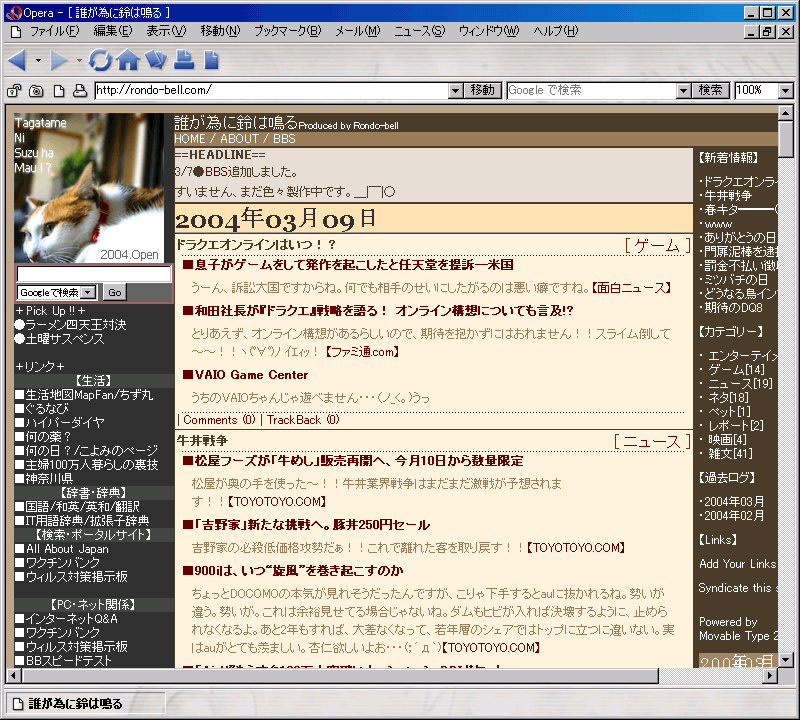The height and width of the screenshot is (720, 800).
Task: Open the VAIO Game Center headline
Action: 251,375
